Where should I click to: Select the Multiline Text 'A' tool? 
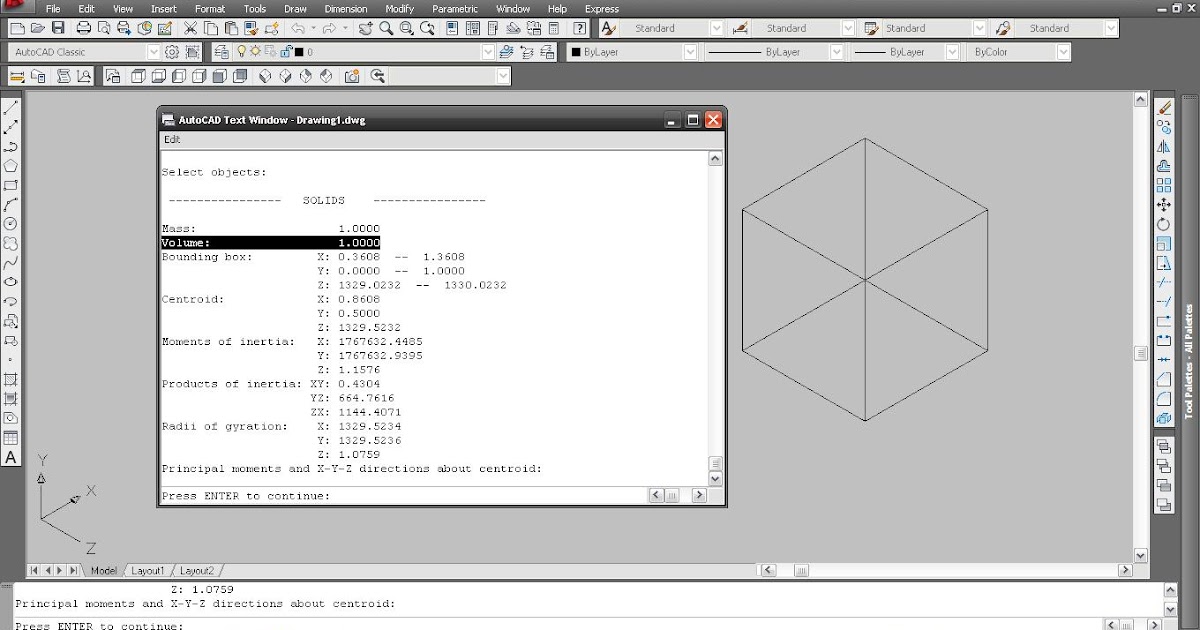pyautogui.click(x=11, y=458)
